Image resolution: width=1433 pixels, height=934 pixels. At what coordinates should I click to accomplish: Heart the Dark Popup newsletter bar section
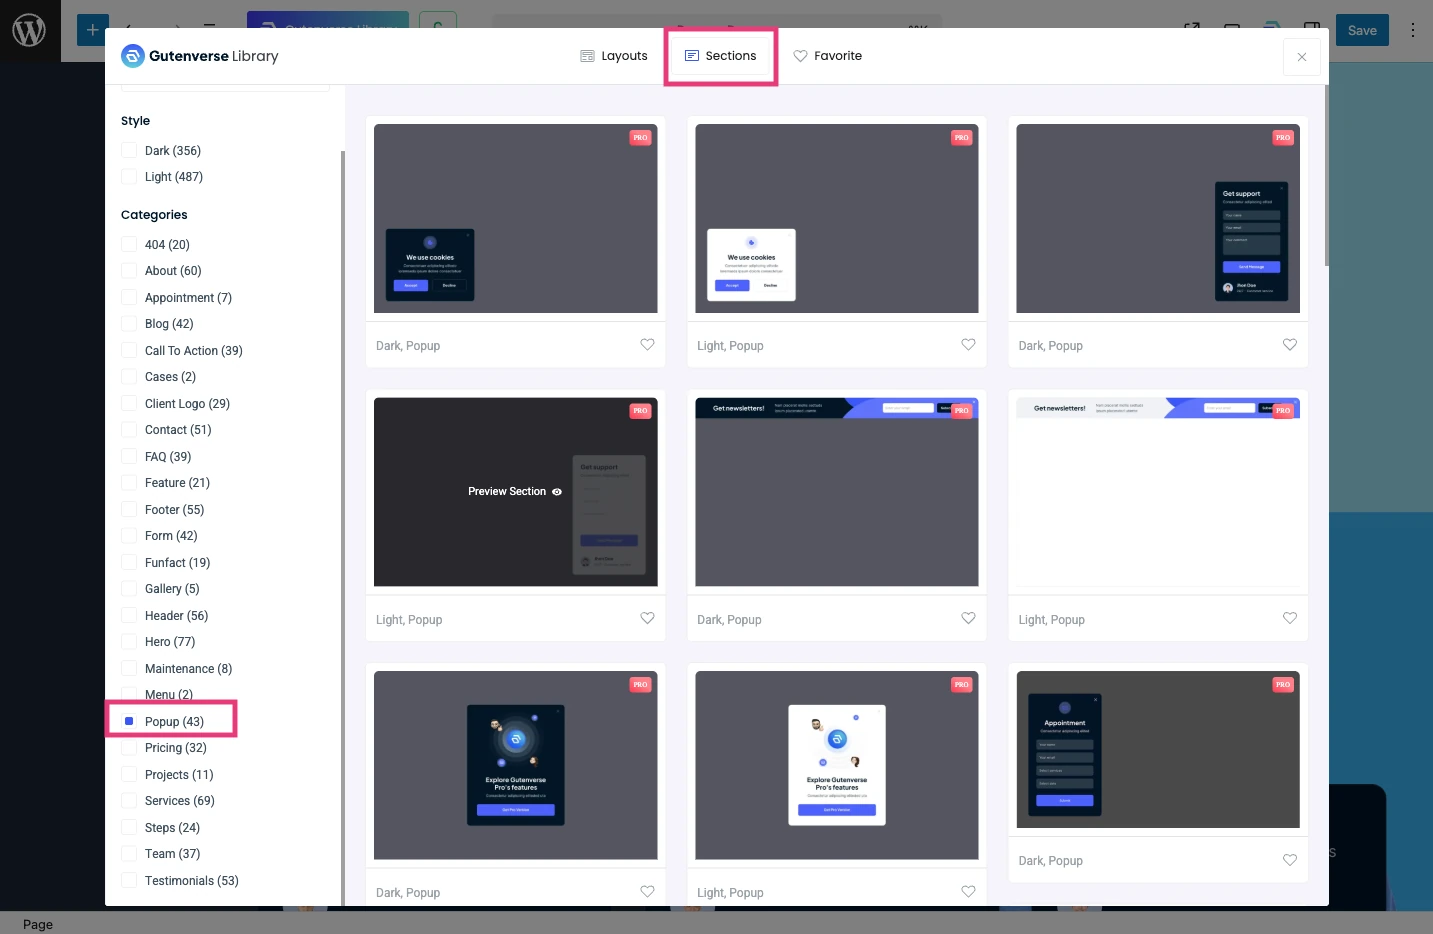pyautogui.click(x=968, y=619)
